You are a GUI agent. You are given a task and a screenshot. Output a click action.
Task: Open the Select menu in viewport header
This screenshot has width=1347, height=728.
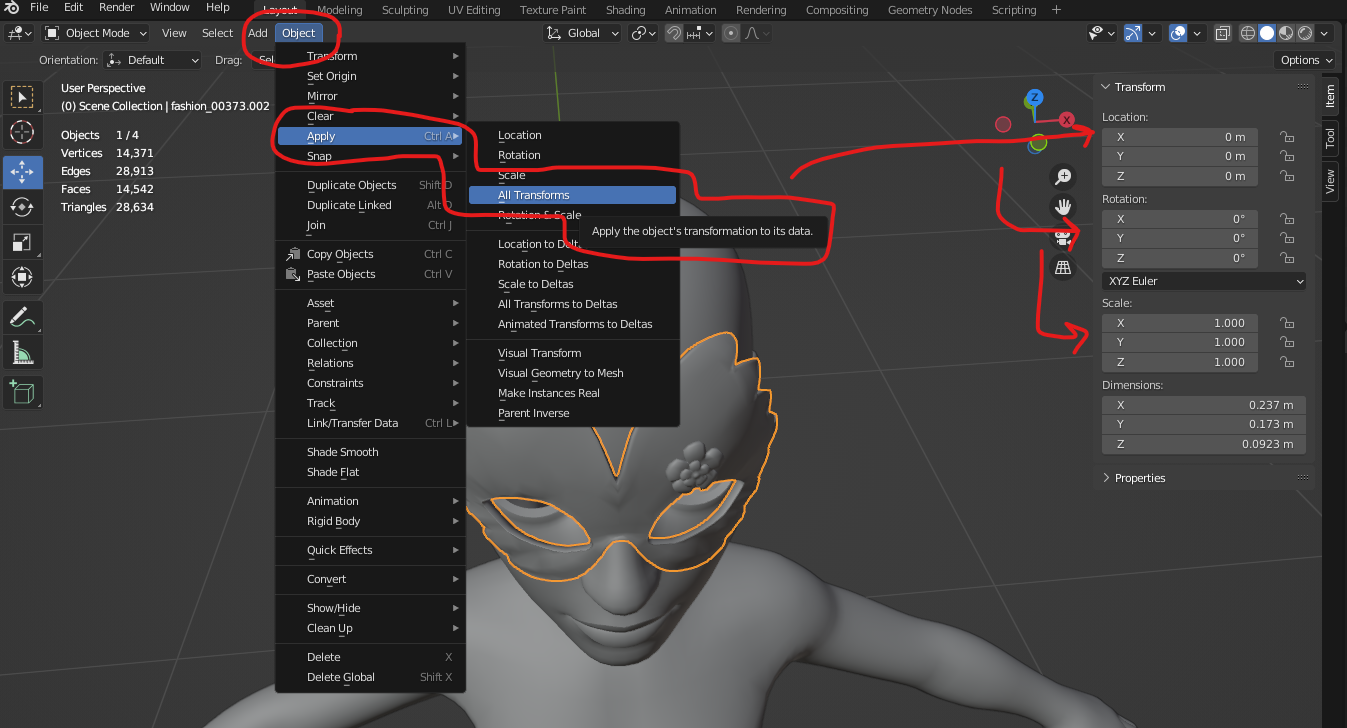pyautogui.click(x=217, y=33)
